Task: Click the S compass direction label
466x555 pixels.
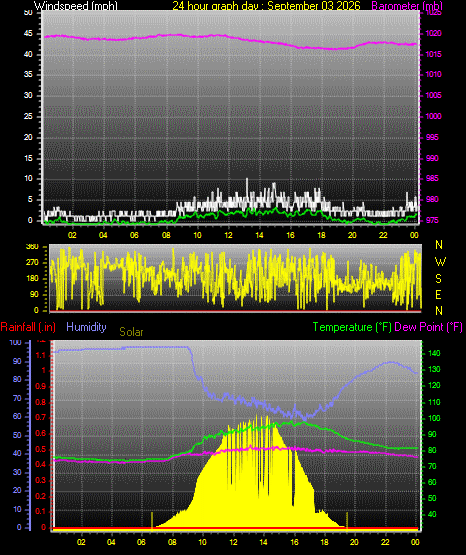Action: click(x=438, y=279)
